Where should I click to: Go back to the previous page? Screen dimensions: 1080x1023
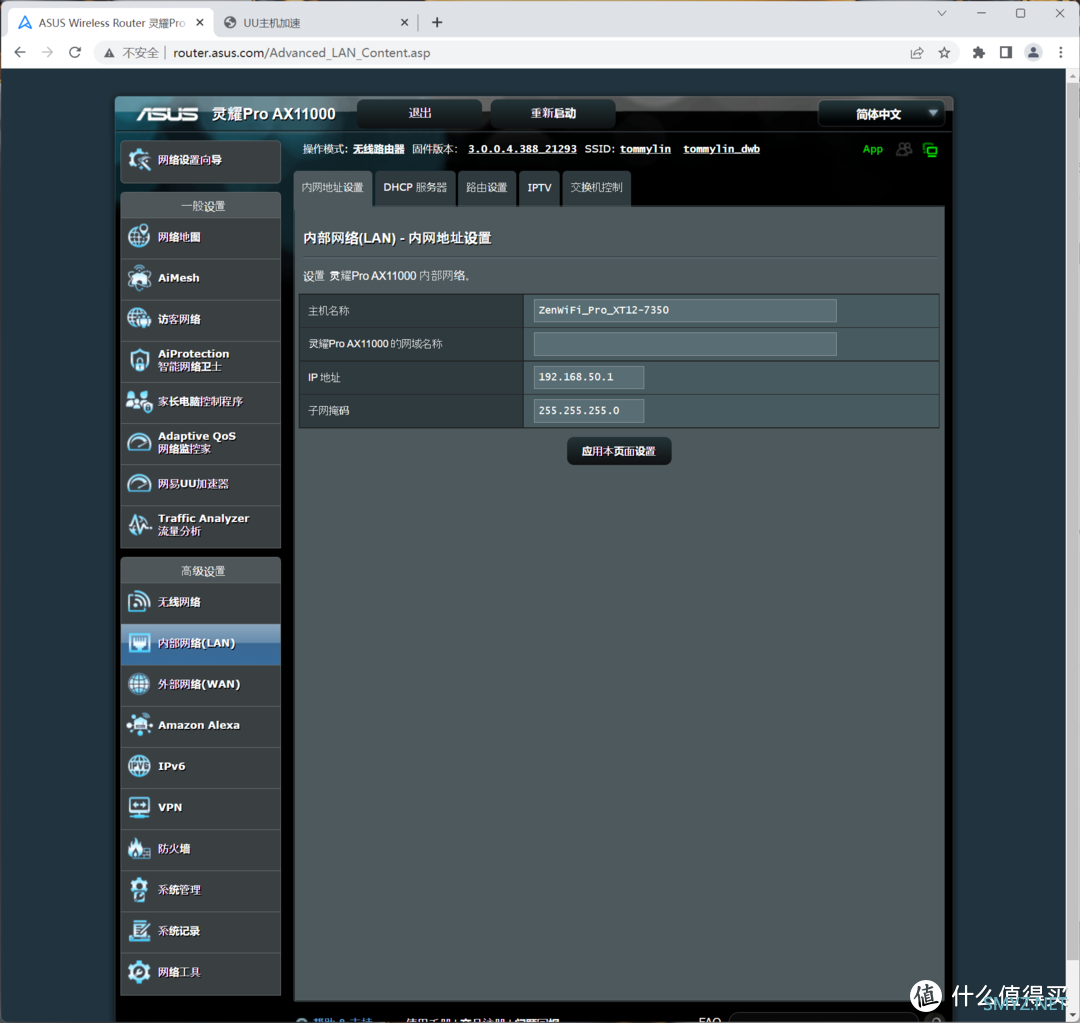pyautogui.click(x=20, y=53)
